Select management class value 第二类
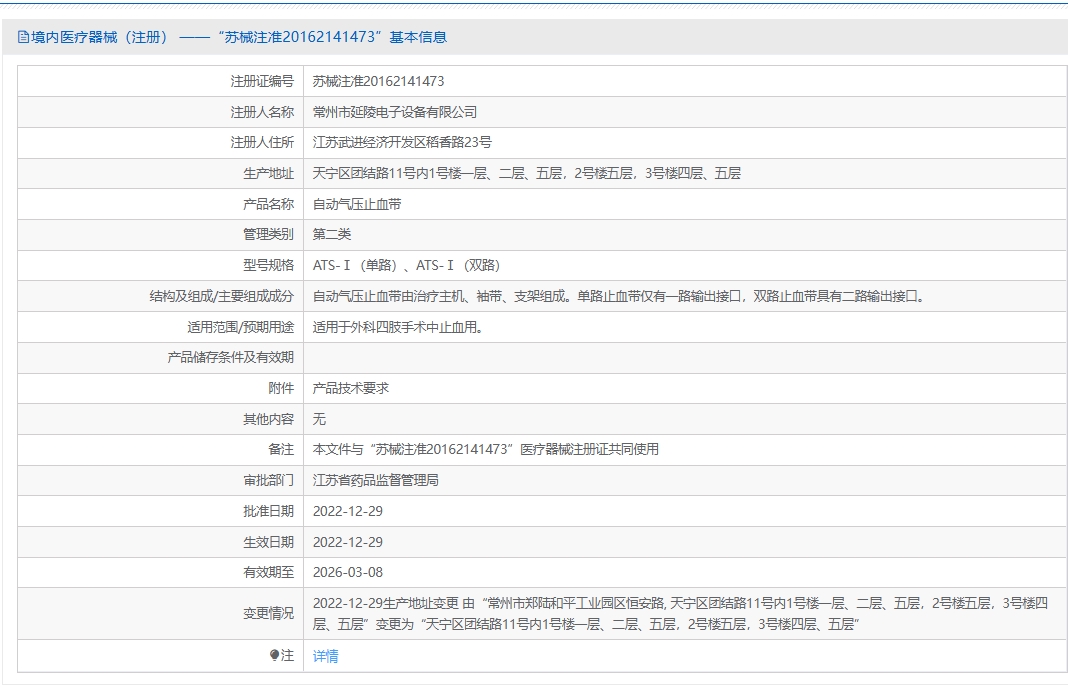Viewport: 1068px width, 692px height. (332, 234)
